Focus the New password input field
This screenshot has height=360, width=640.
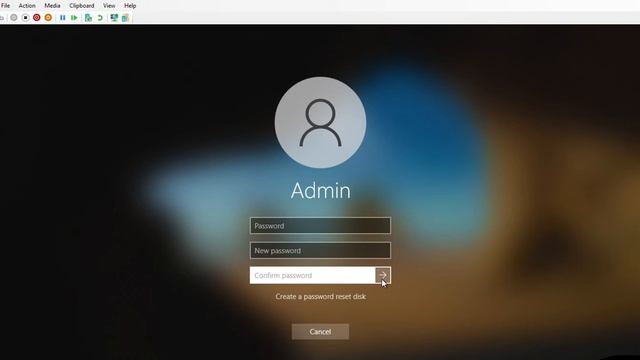pyautogui.click(x=320, y=250)
